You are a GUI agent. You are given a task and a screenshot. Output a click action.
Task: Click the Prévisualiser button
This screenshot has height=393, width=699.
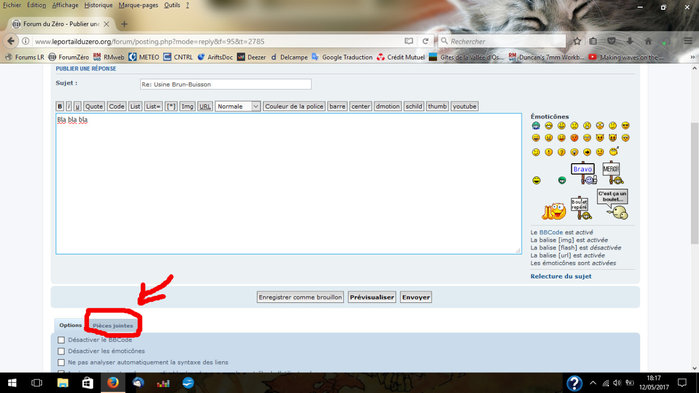[x=372, y=297]
